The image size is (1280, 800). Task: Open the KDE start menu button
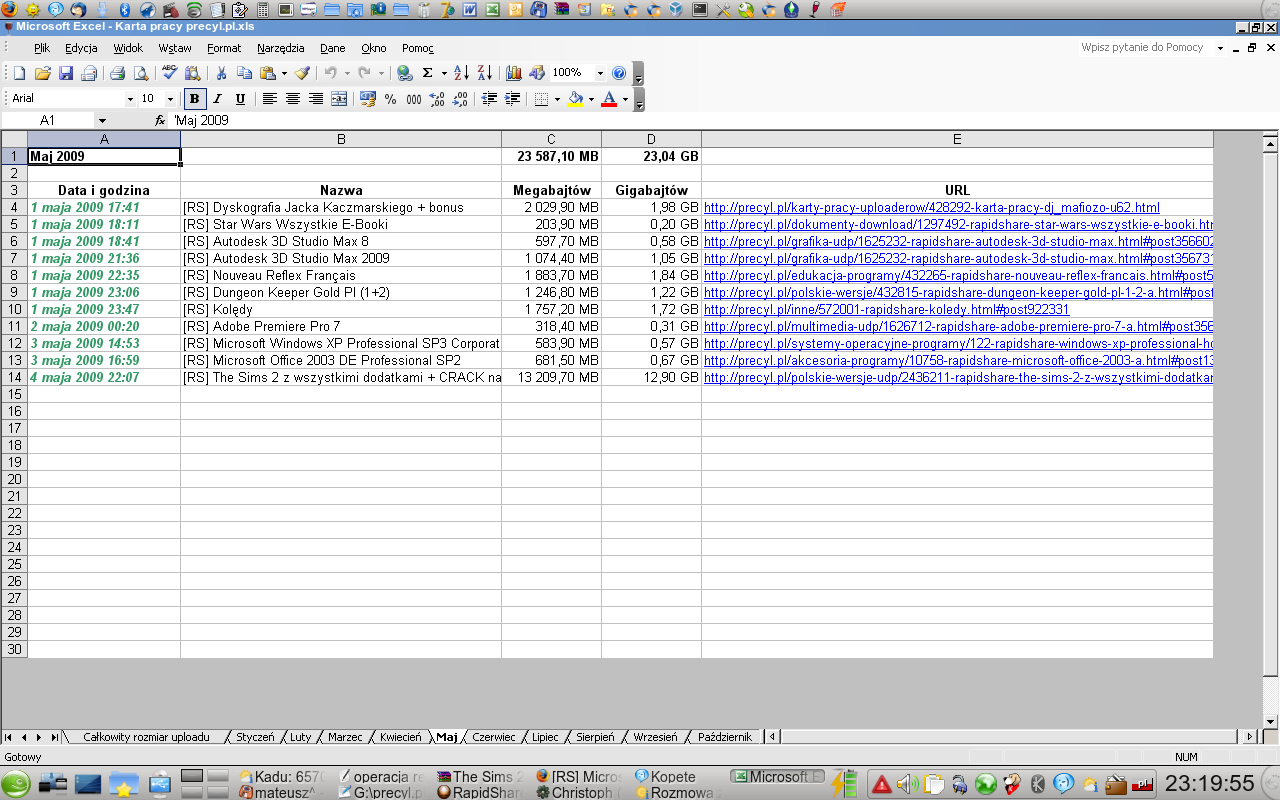(x=16, y=784)
